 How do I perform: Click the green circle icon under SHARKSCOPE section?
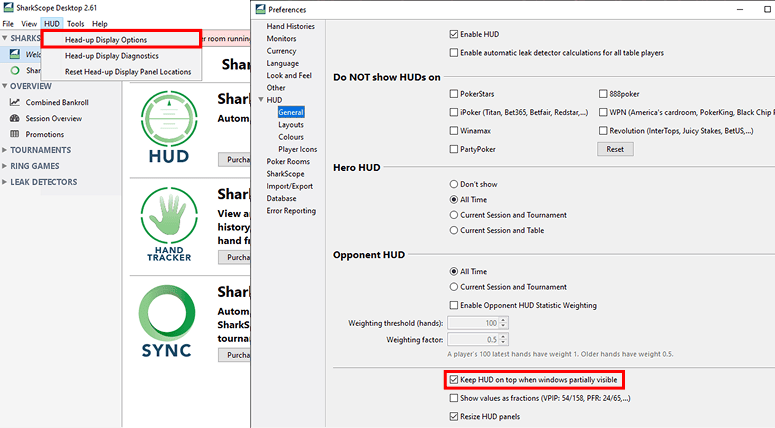[x=15, y=70]
